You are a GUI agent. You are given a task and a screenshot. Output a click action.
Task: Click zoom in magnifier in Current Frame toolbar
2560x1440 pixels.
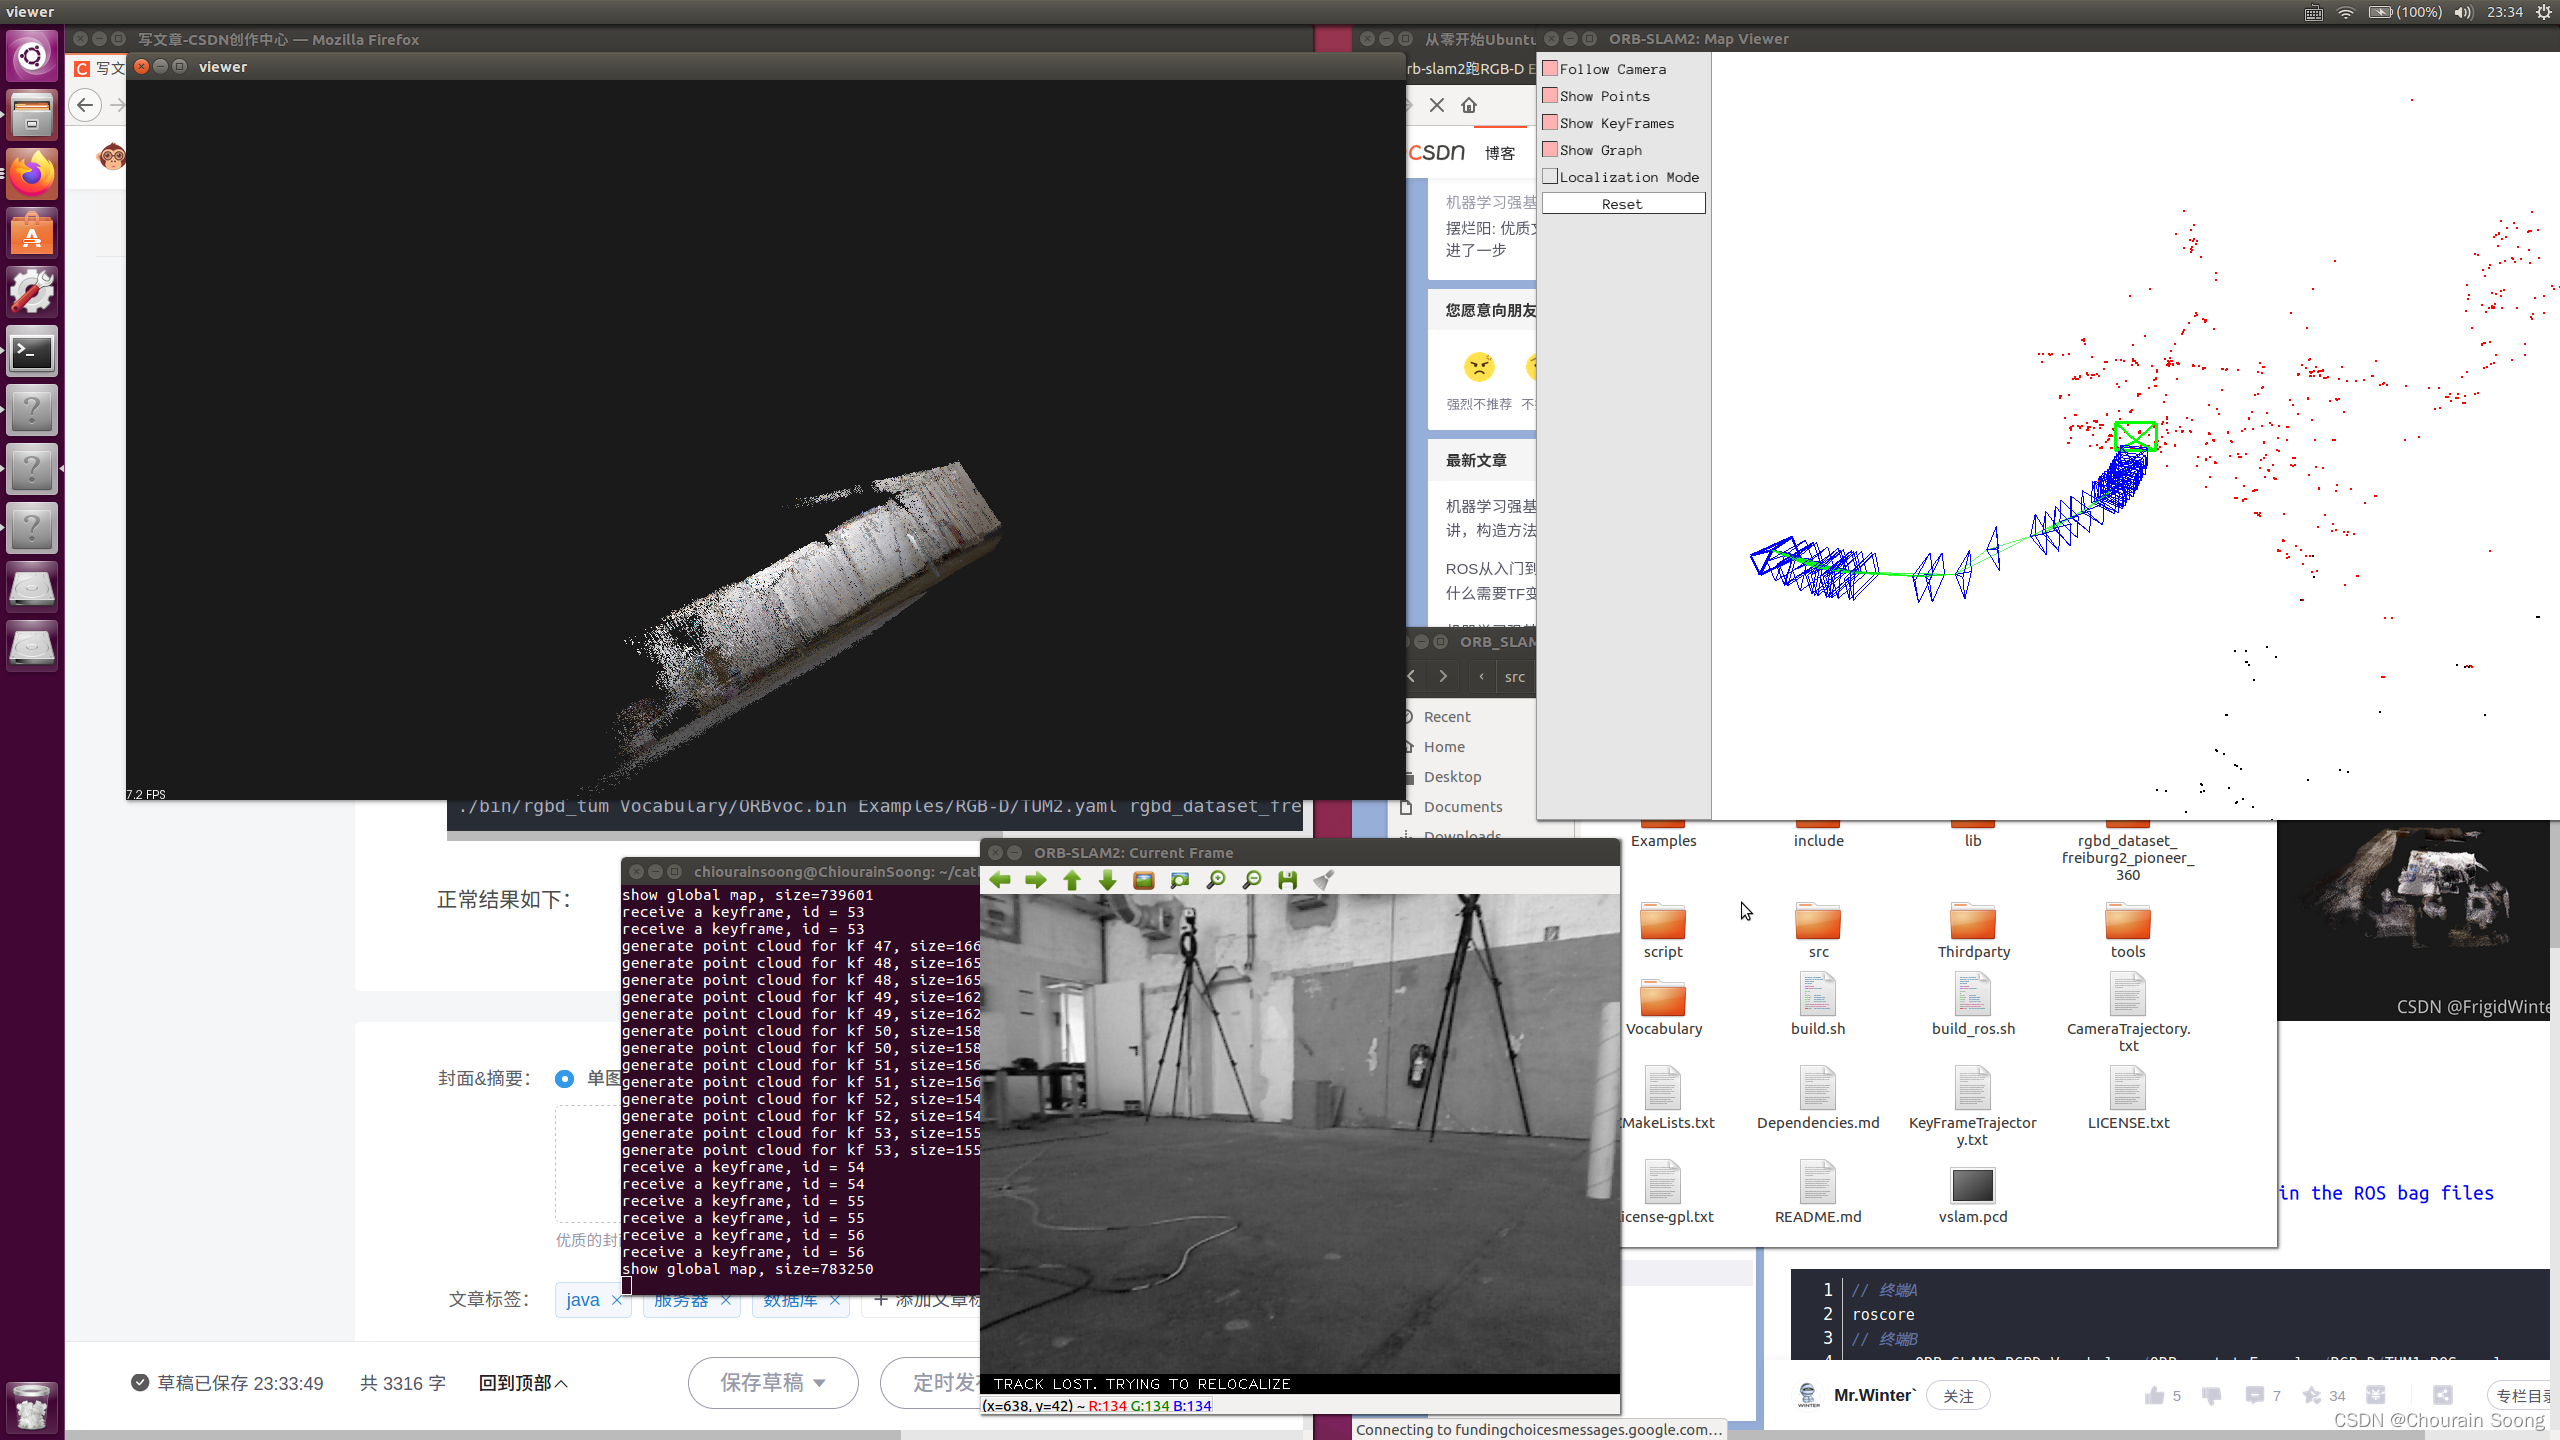(x=1216, y=880)
